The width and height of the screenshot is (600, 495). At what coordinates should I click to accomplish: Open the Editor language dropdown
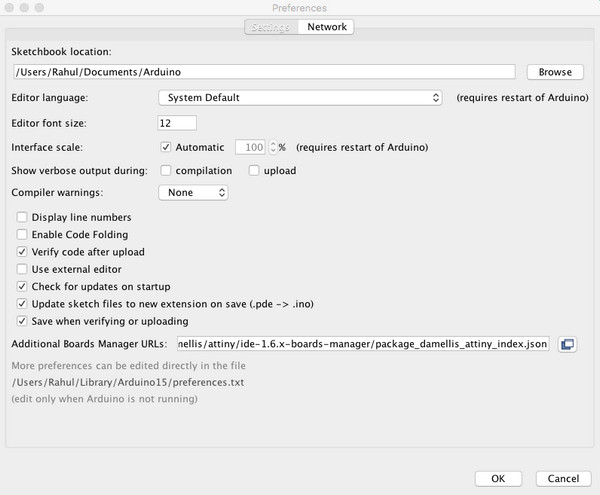click(300, 98)
